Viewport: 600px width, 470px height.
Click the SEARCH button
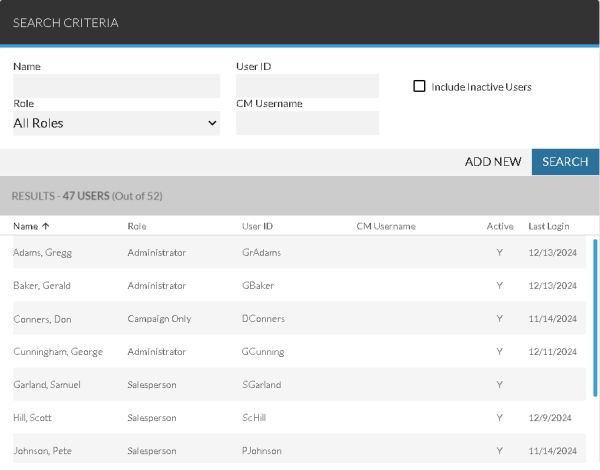[565, 161]
